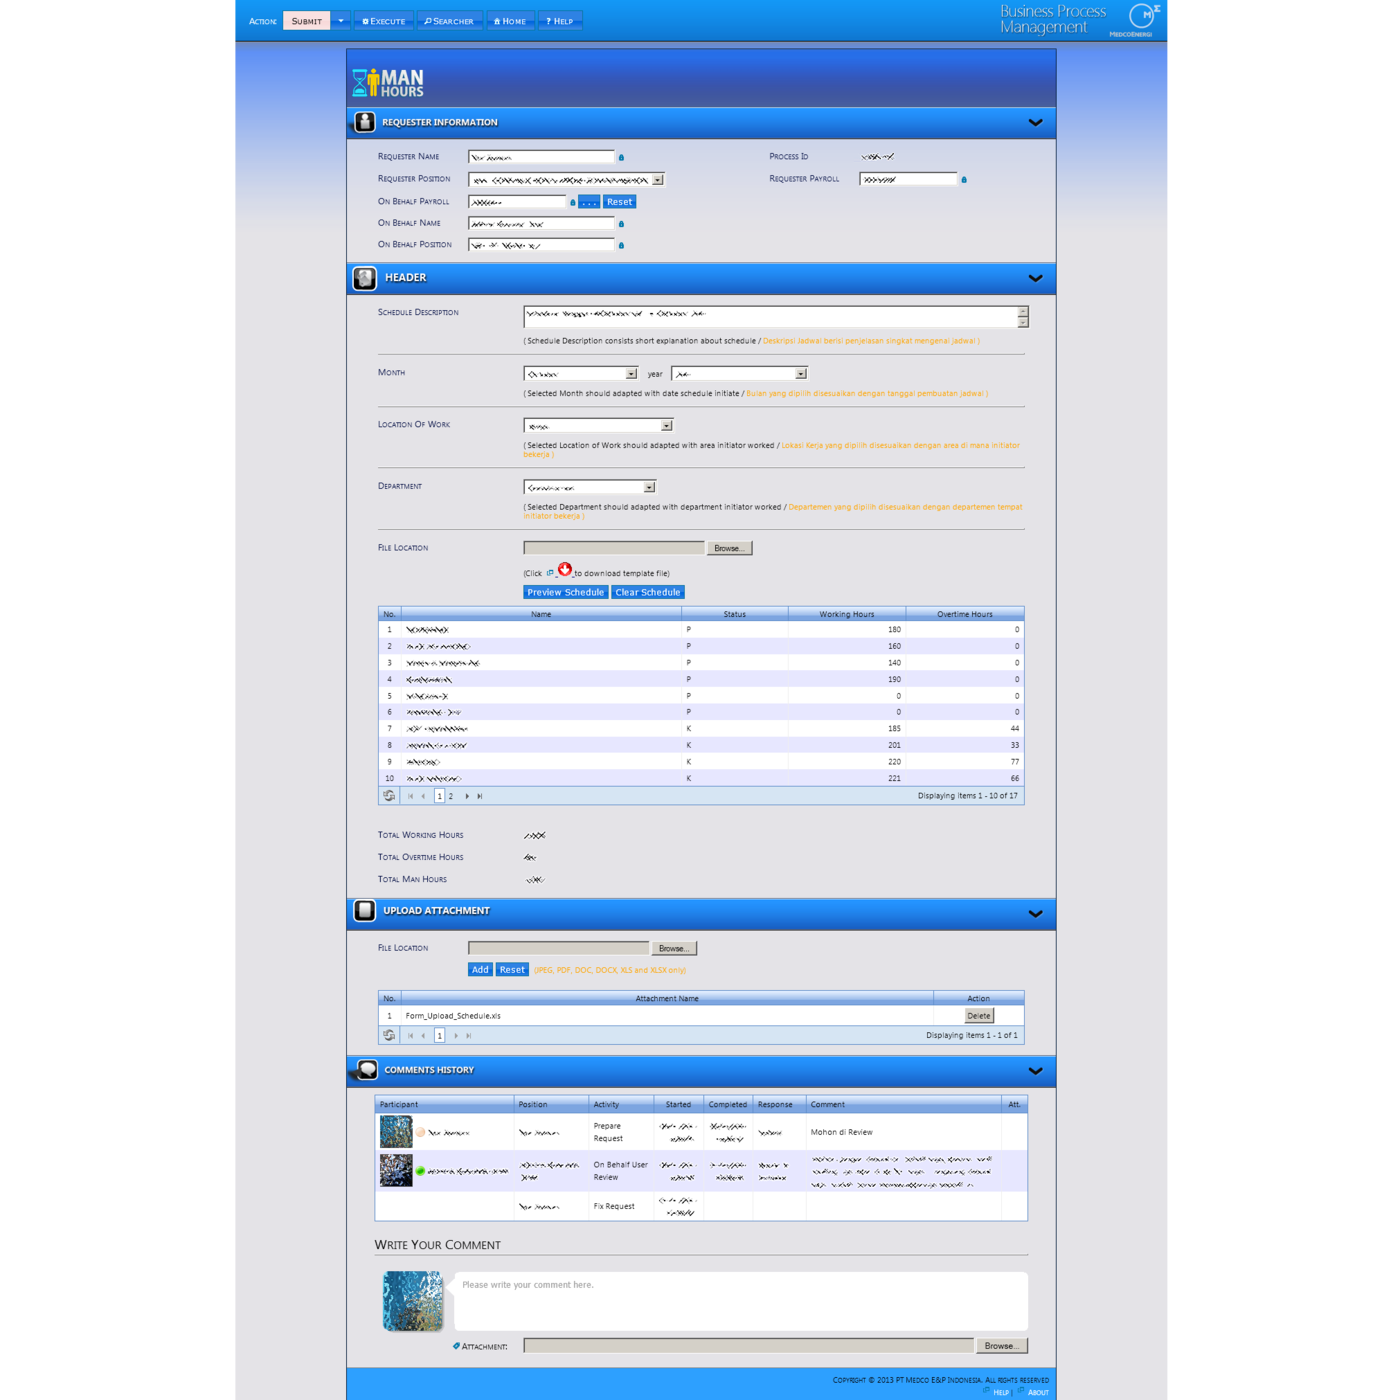Refresh the schedule table with the refresh icon
The image size is (1400, 1400).
tap(389, 796)
